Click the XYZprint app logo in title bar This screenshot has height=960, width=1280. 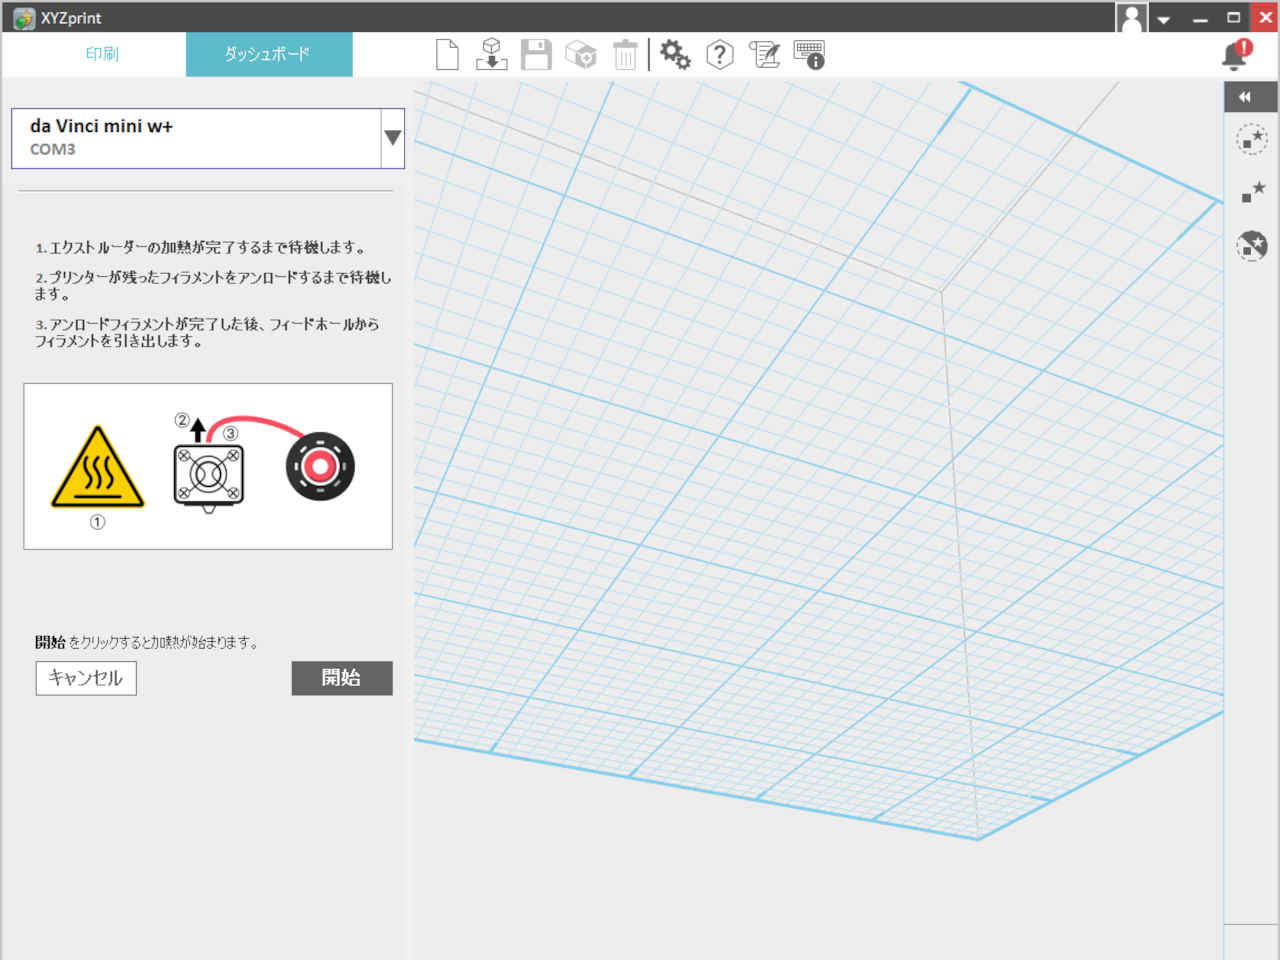(24, 18)
